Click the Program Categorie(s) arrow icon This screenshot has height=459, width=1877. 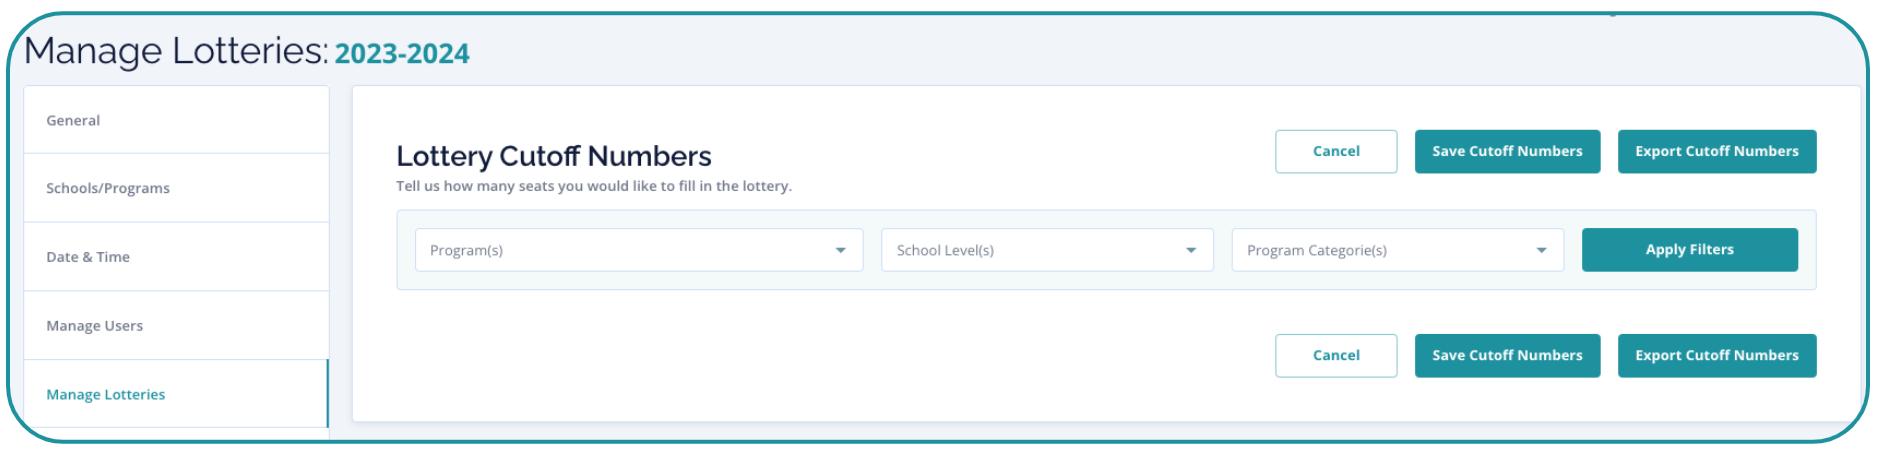tap(1542, 250)
